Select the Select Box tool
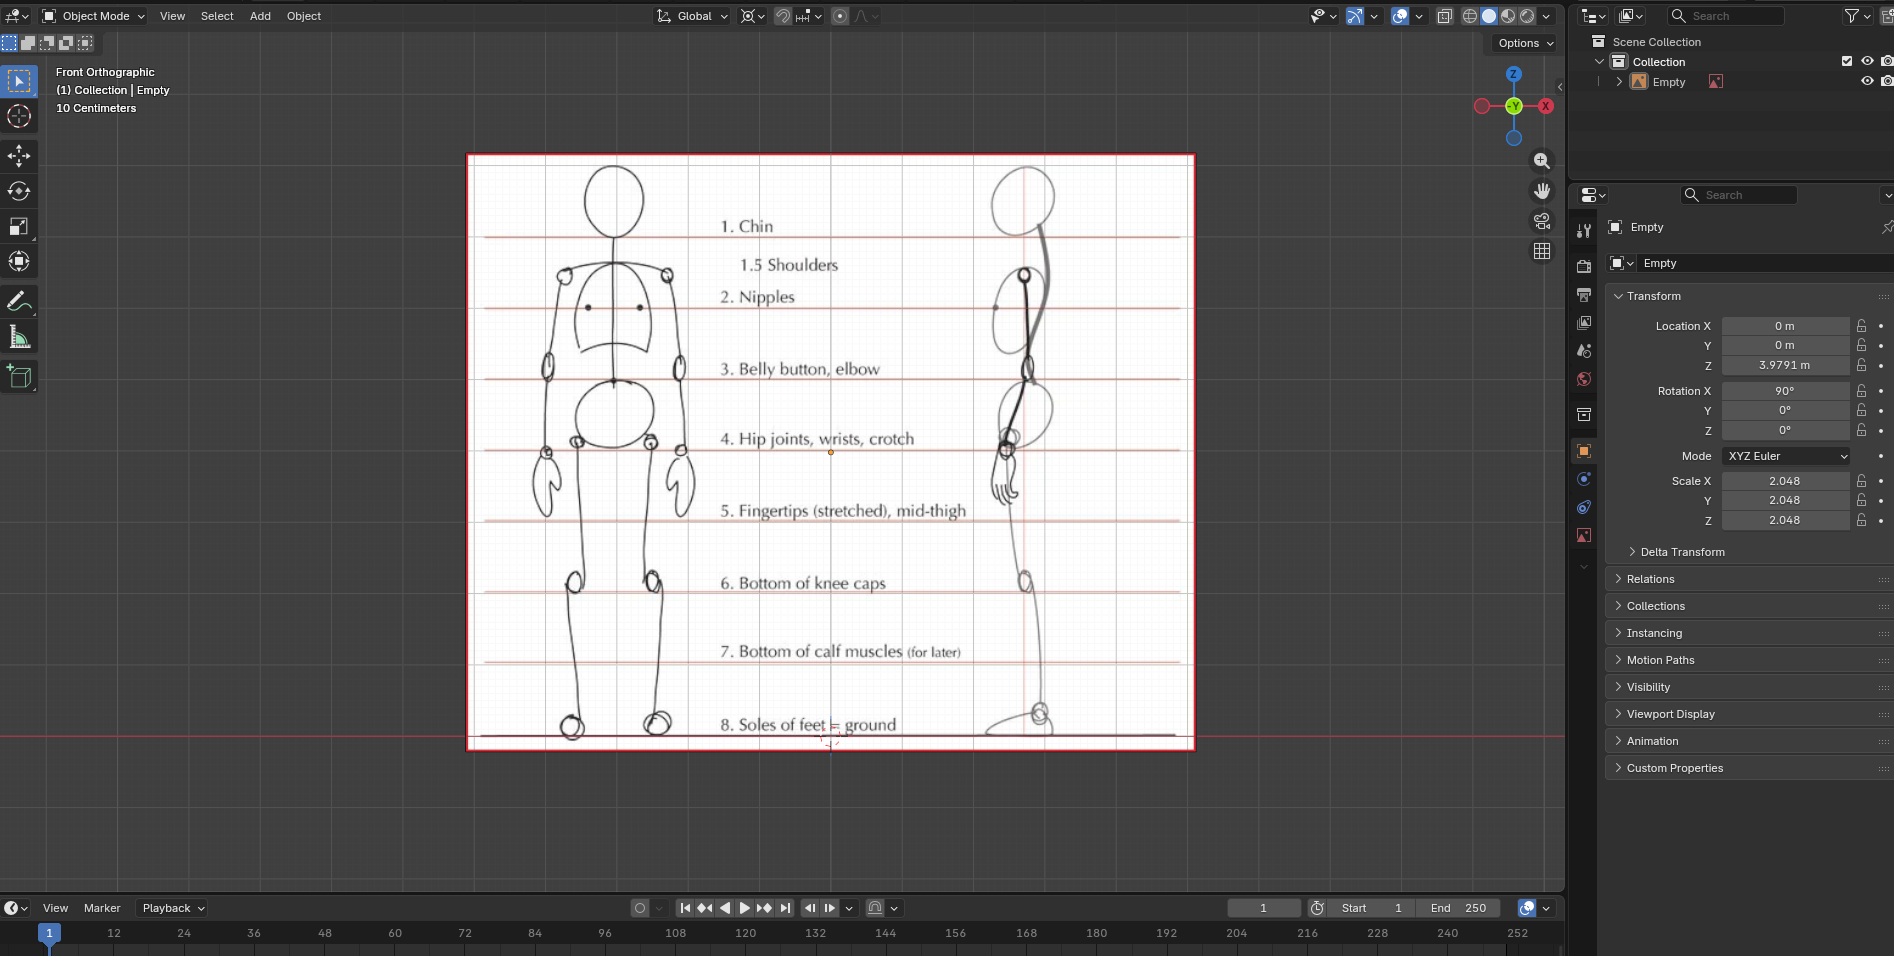 pos(19,81)
